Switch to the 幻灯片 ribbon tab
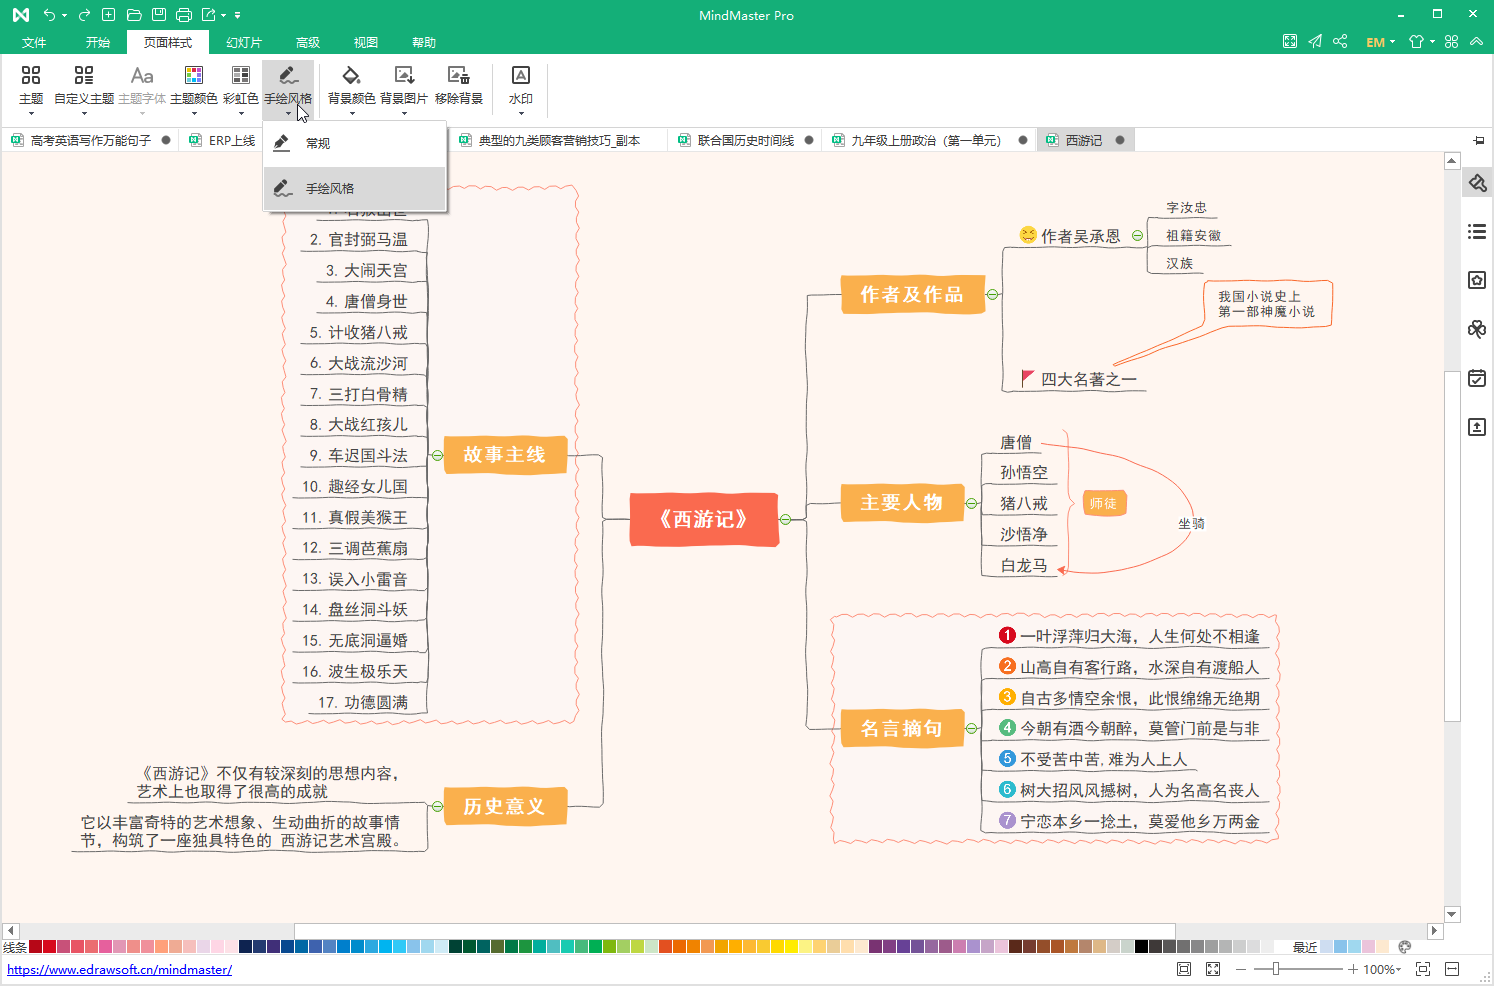The height and width of the screenshot is (986, 1494). (x=244, y=42)
